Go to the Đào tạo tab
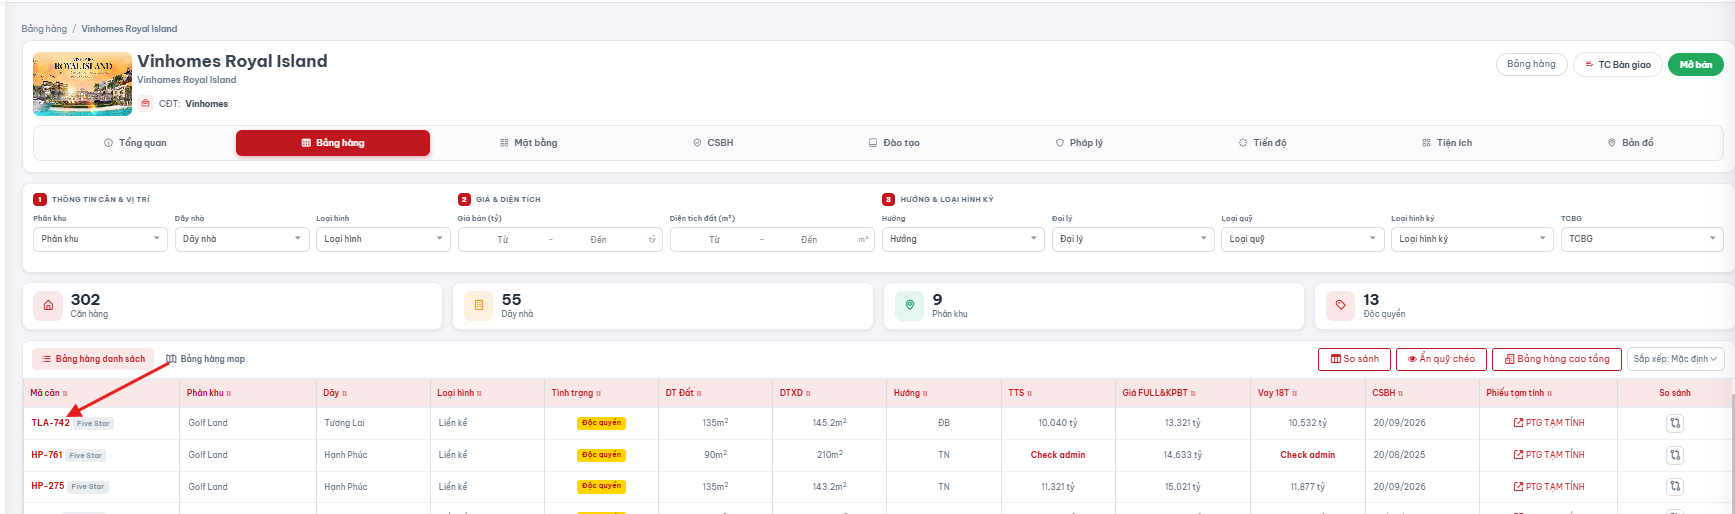The height and width of the screenshot is (514, 1735). pyautogui.click(x=894, y=143)
